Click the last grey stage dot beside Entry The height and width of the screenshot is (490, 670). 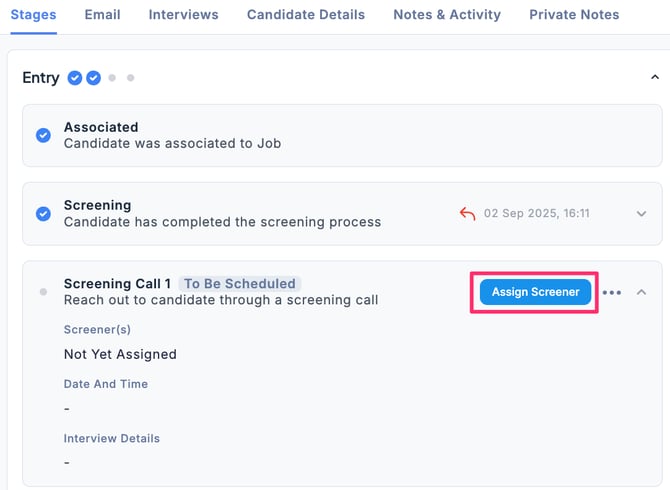[130, 78]
